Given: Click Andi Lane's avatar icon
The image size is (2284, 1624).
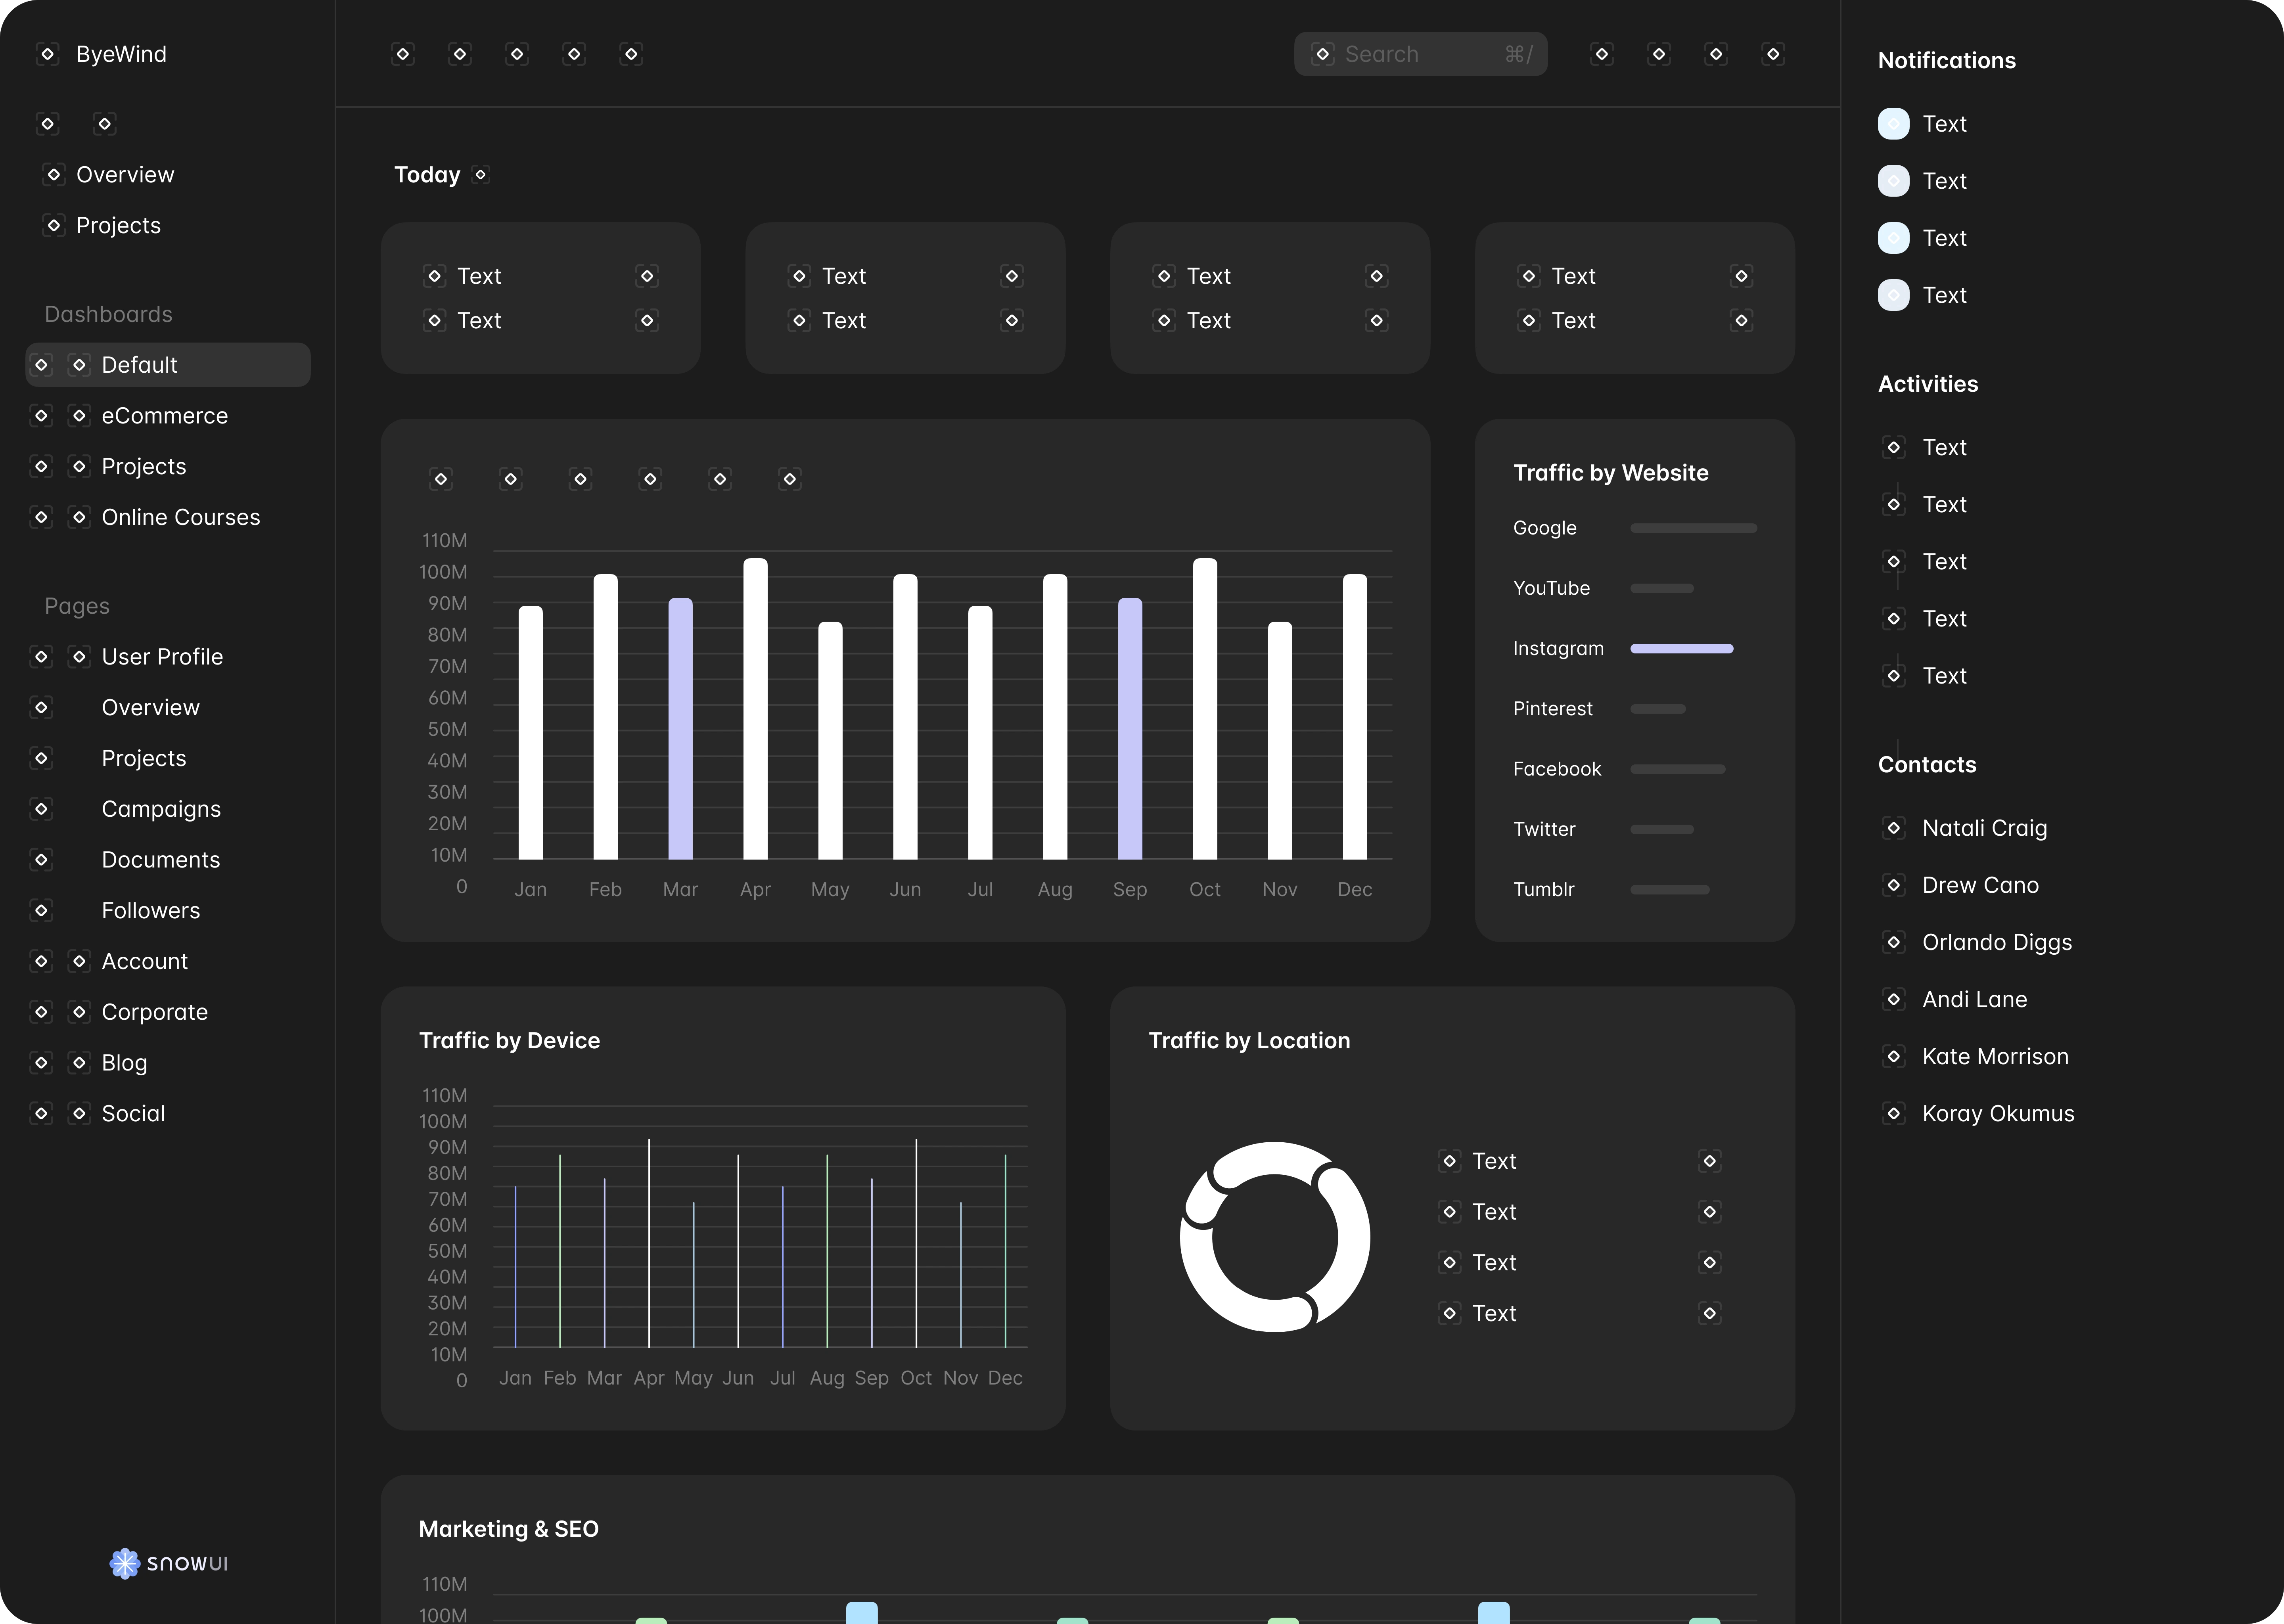Looking at the screenshot, I should pyautogui.click(x=1893, y=999).
